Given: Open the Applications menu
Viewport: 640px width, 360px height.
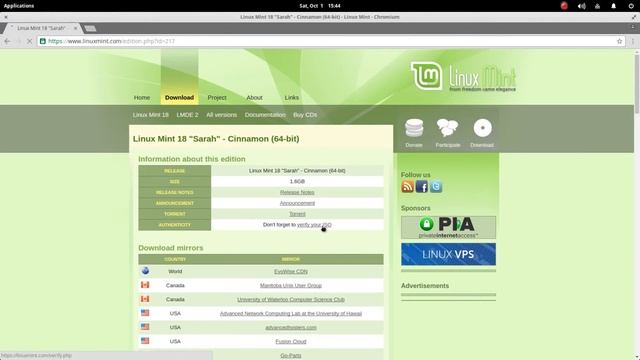Looking at the screenshot, I should point(19,6).
